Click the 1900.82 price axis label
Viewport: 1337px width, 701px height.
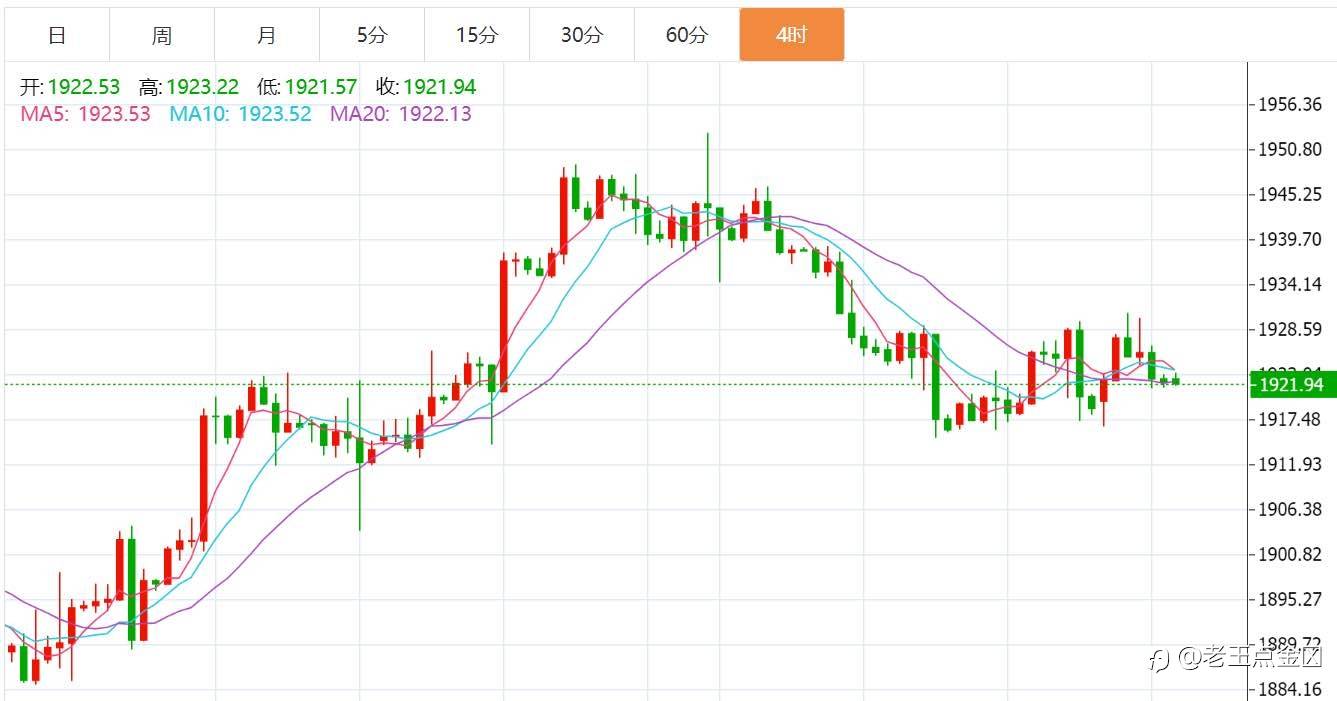(x=1290, y=554)
